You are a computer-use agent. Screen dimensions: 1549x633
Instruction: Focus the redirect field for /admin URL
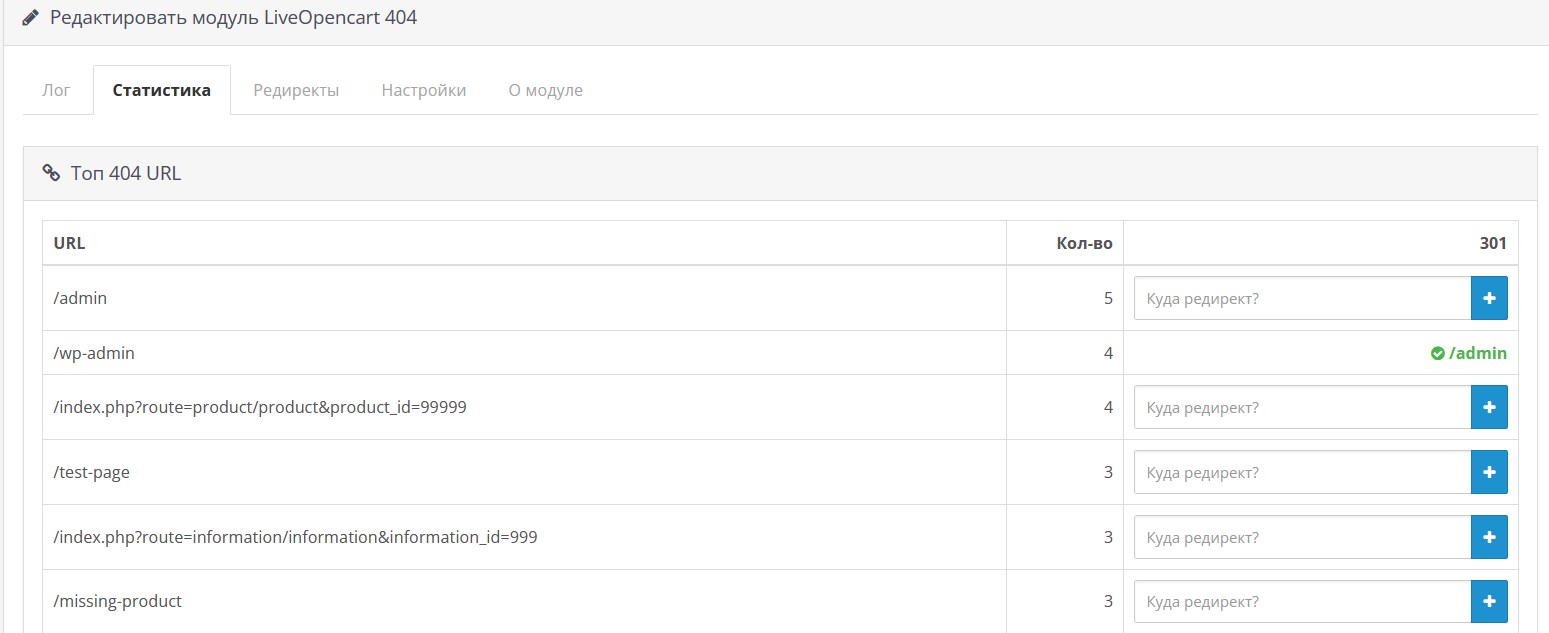click(x=1302, y=298)
